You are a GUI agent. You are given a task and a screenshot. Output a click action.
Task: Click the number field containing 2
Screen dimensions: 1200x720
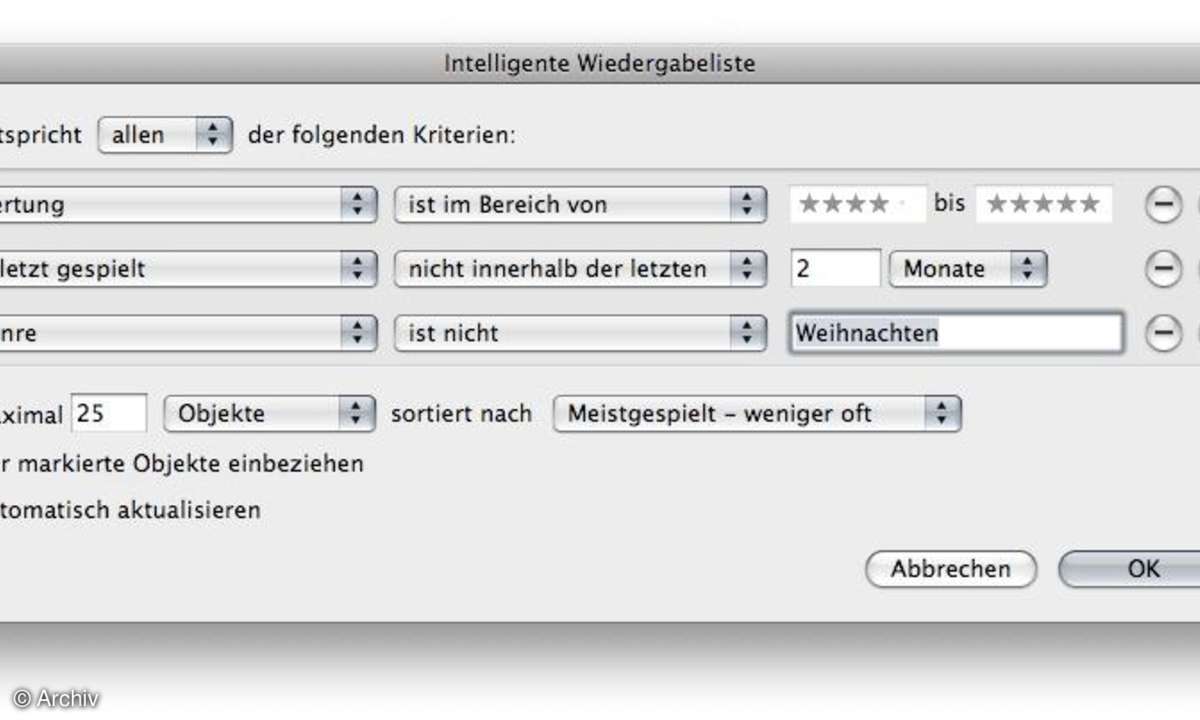tap(835, 269)
